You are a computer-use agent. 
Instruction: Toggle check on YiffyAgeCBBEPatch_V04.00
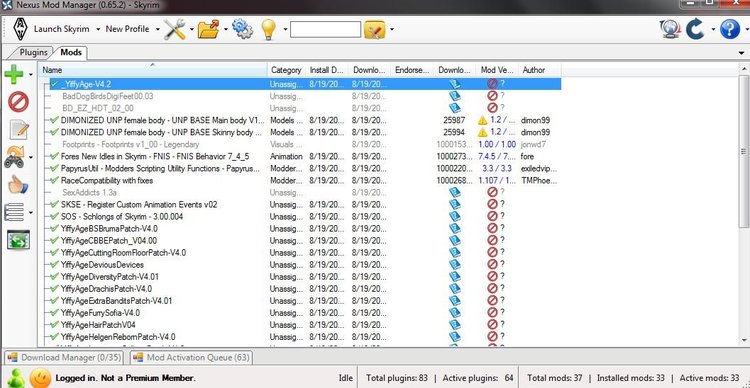click(55, 241)
